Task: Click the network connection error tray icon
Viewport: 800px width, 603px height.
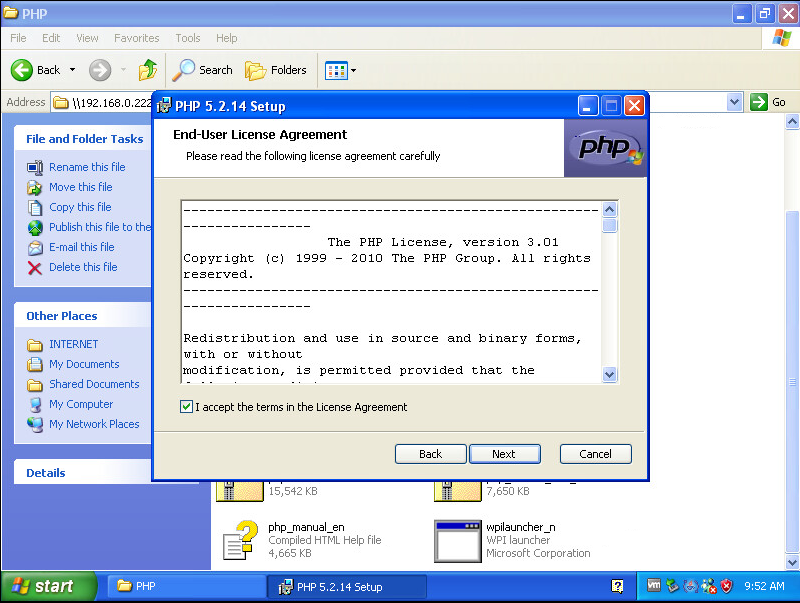Action: tap(709, 586)
